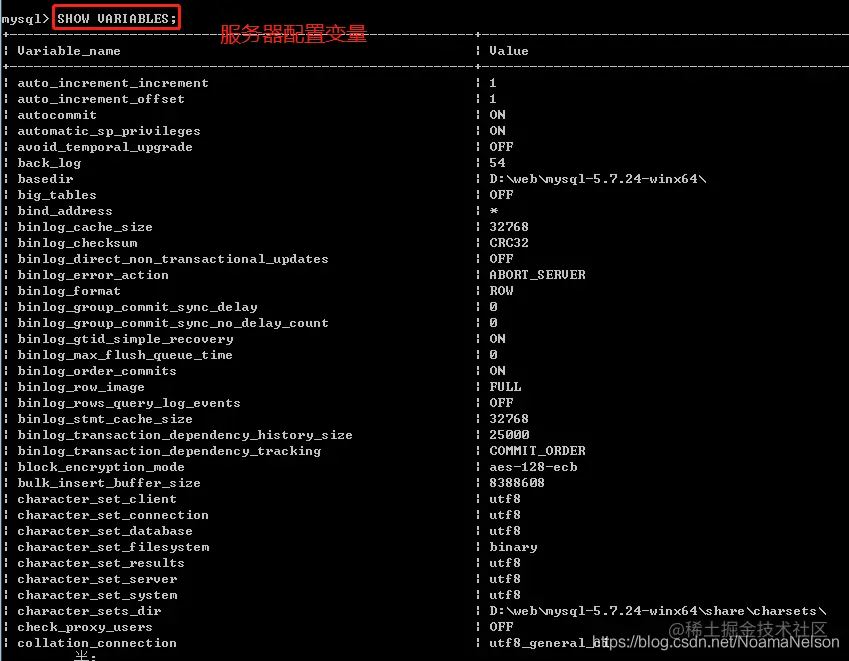Click binlog_row_image variable name
The image size is (849, 661).
click(x=81, y=387)
